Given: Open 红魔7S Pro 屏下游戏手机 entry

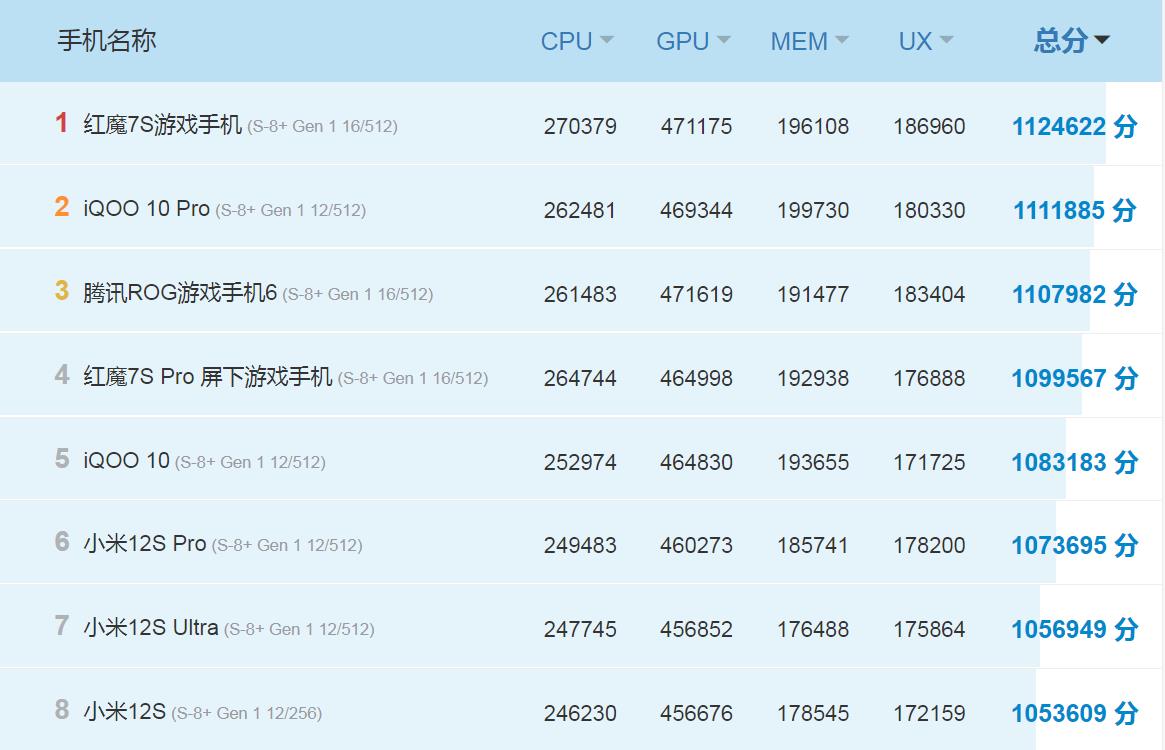Looking at the screenshot, I should click(285, 377).
